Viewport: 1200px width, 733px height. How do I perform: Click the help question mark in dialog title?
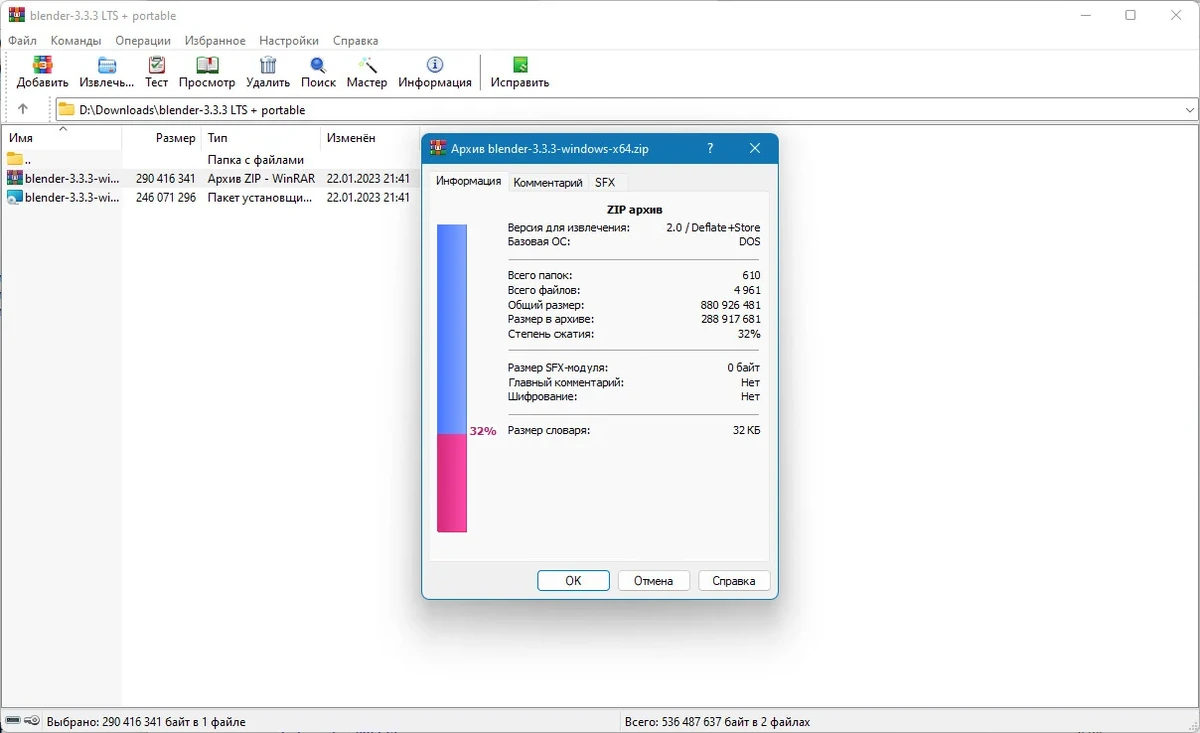[710, 148]
